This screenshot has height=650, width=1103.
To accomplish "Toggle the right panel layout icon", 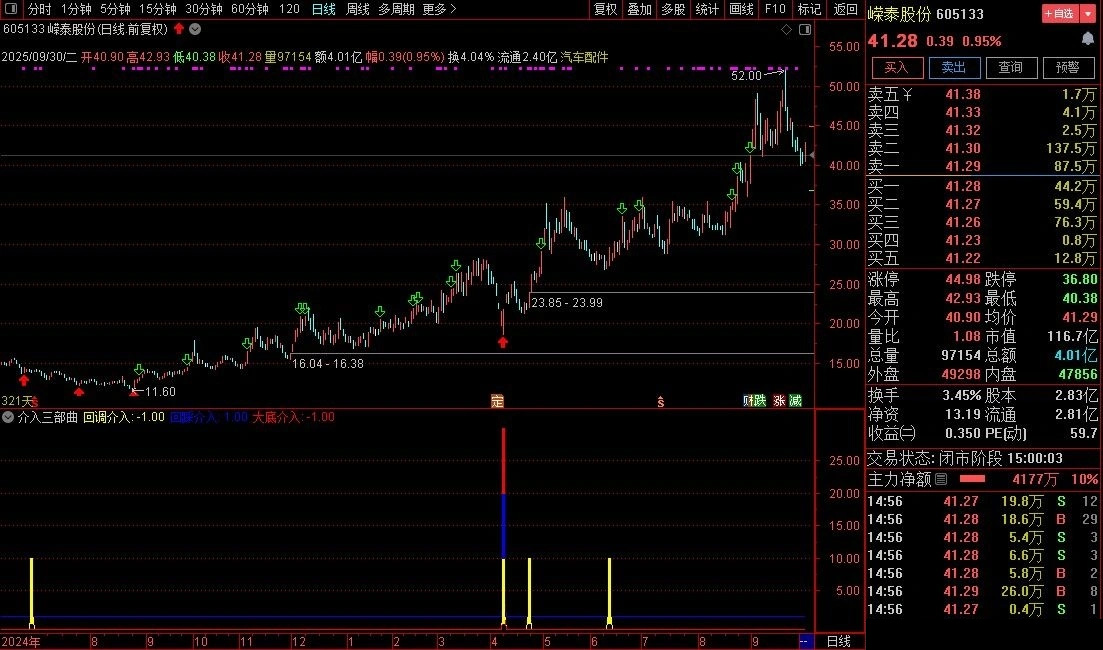I will [805, 29].
